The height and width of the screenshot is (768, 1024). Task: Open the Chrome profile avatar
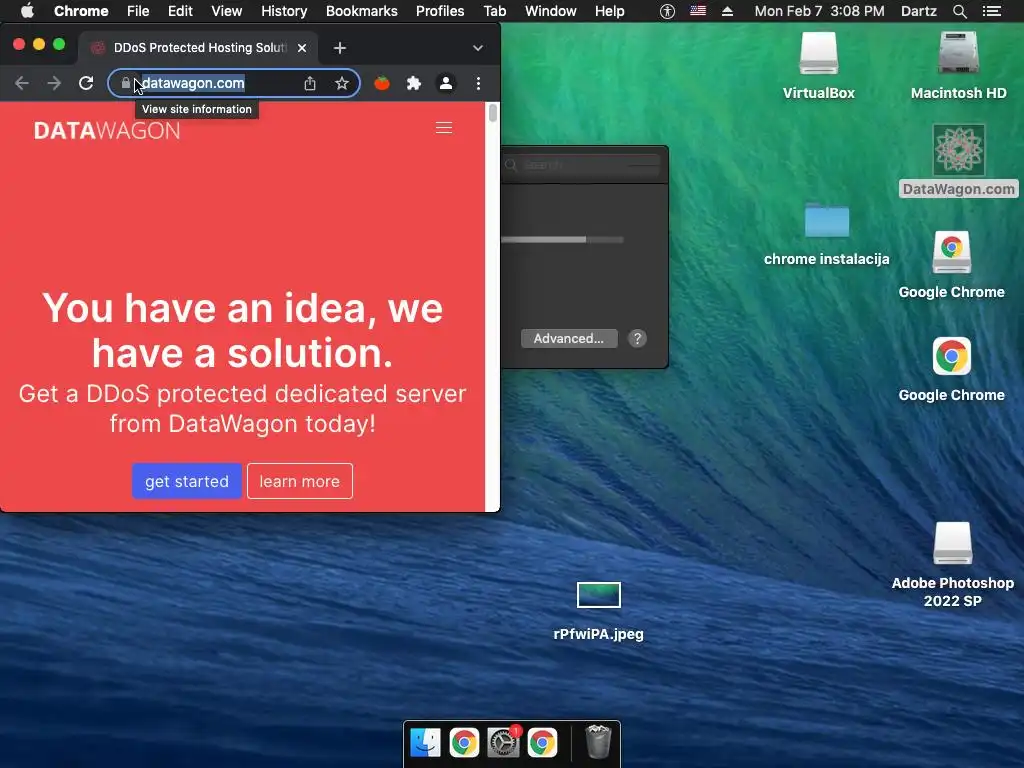pyautogui.click(x=446, y=83)
